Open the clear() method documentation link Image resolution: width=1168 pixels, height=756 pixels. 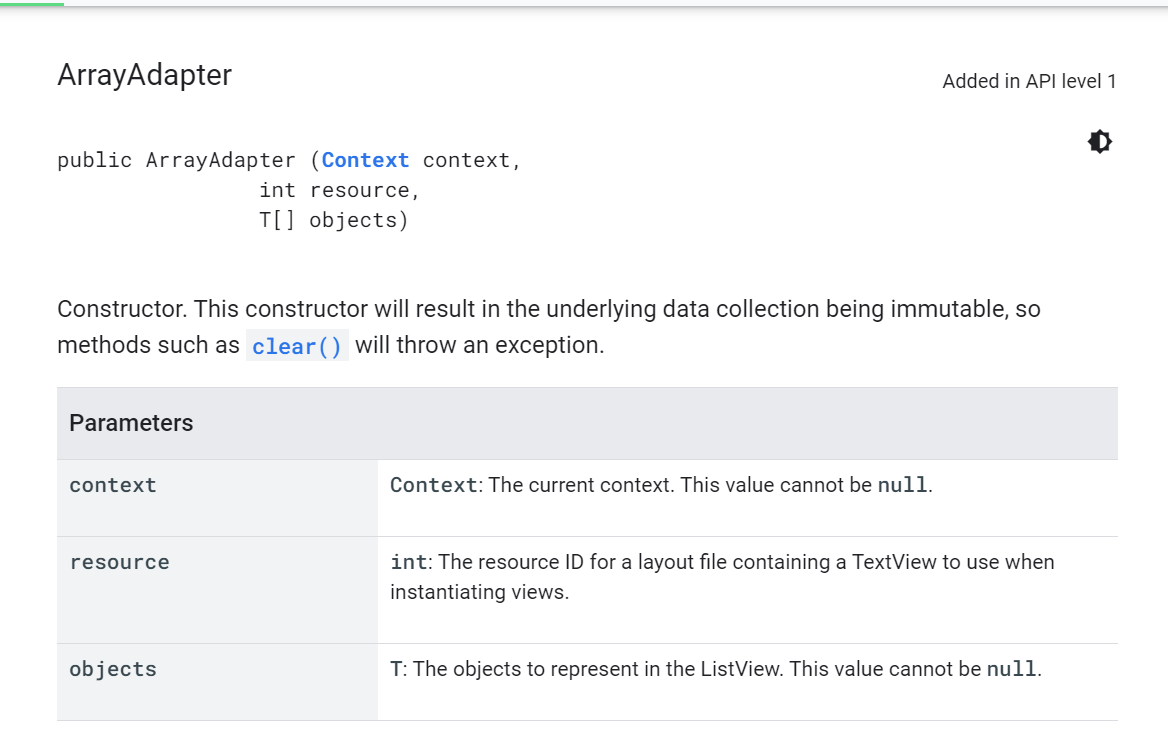[297, 346]
